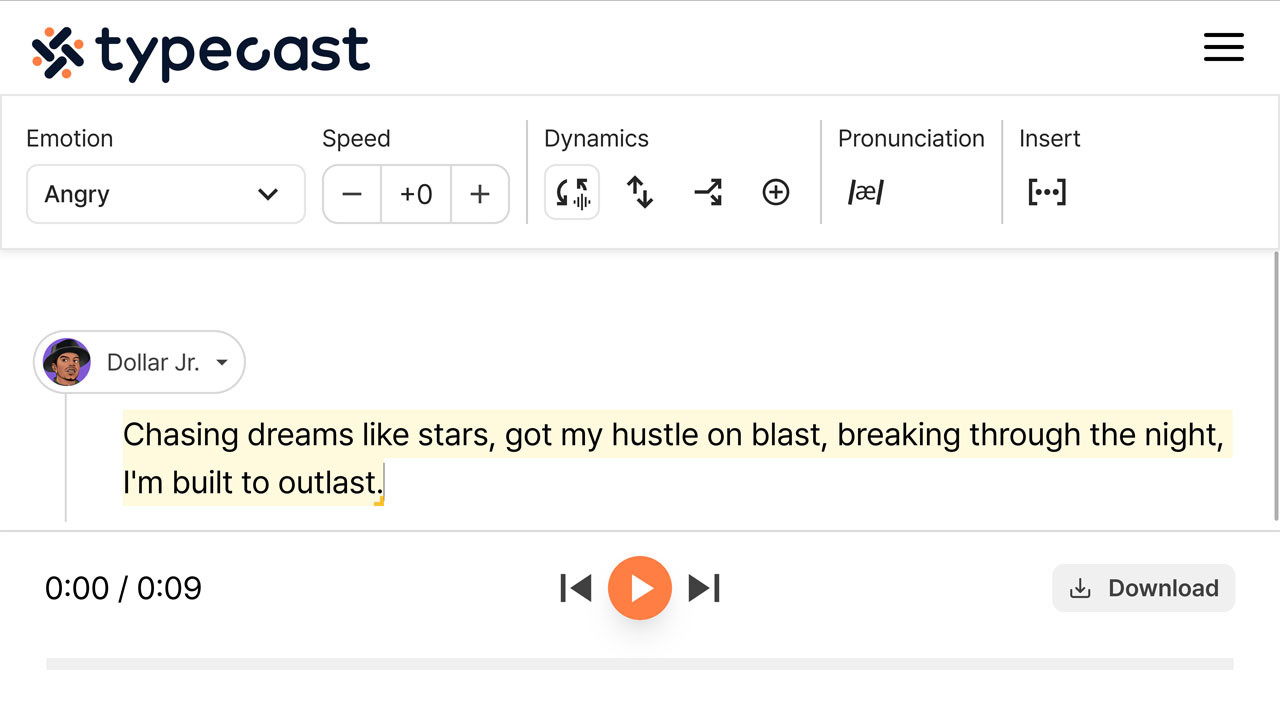Click the diverging arrow Dynamics icon
This screenshot has height=720, width=1280.
707,193
